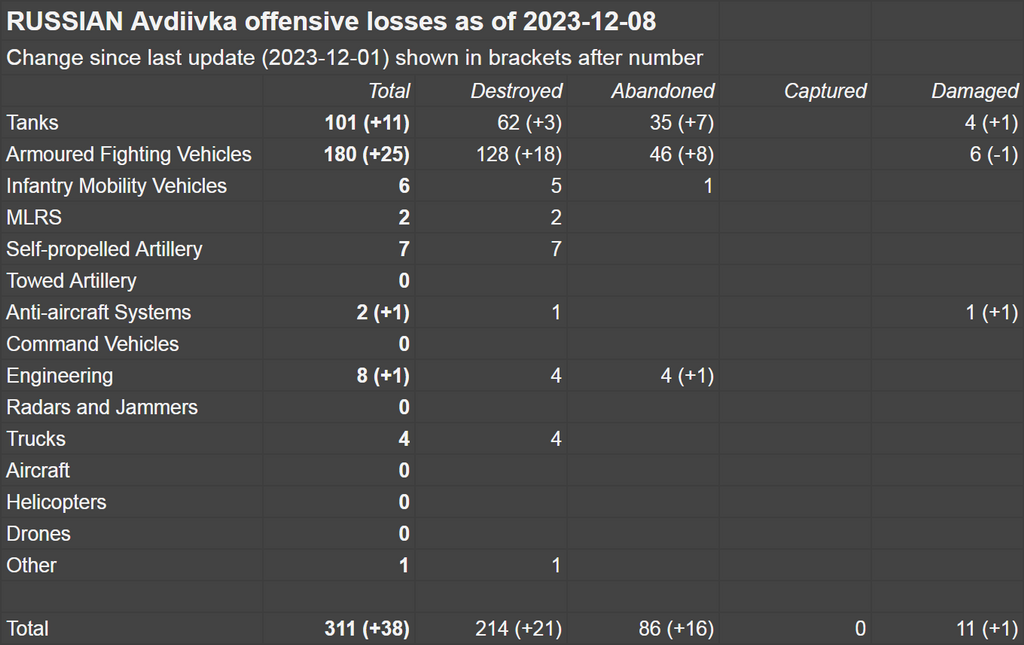Image resolution: width=1024 pixels, height=645 pixels.
Task: Select the 'Destroyed' column header
Action: click(516, 91)
